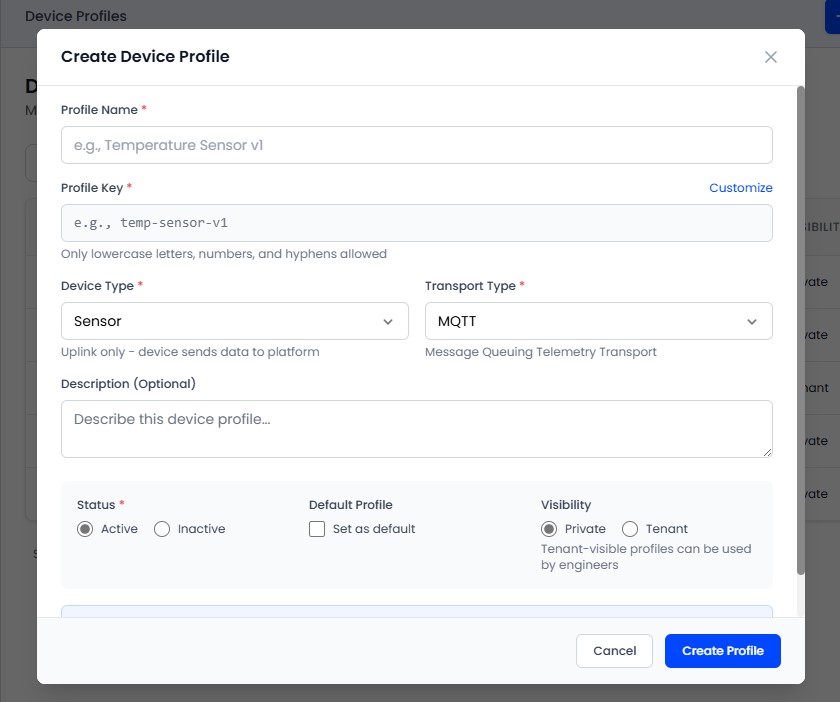
Task: Close the Create Device Profile dialog
Action: point(770,57)
